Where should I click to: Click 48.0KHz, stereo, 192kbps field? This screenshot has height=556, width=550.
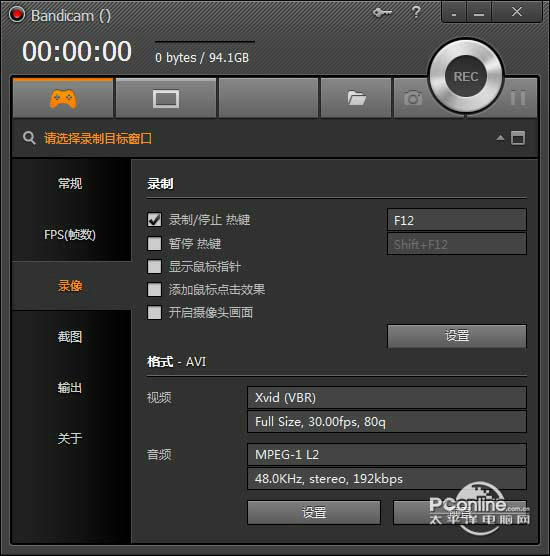(387, 479)
